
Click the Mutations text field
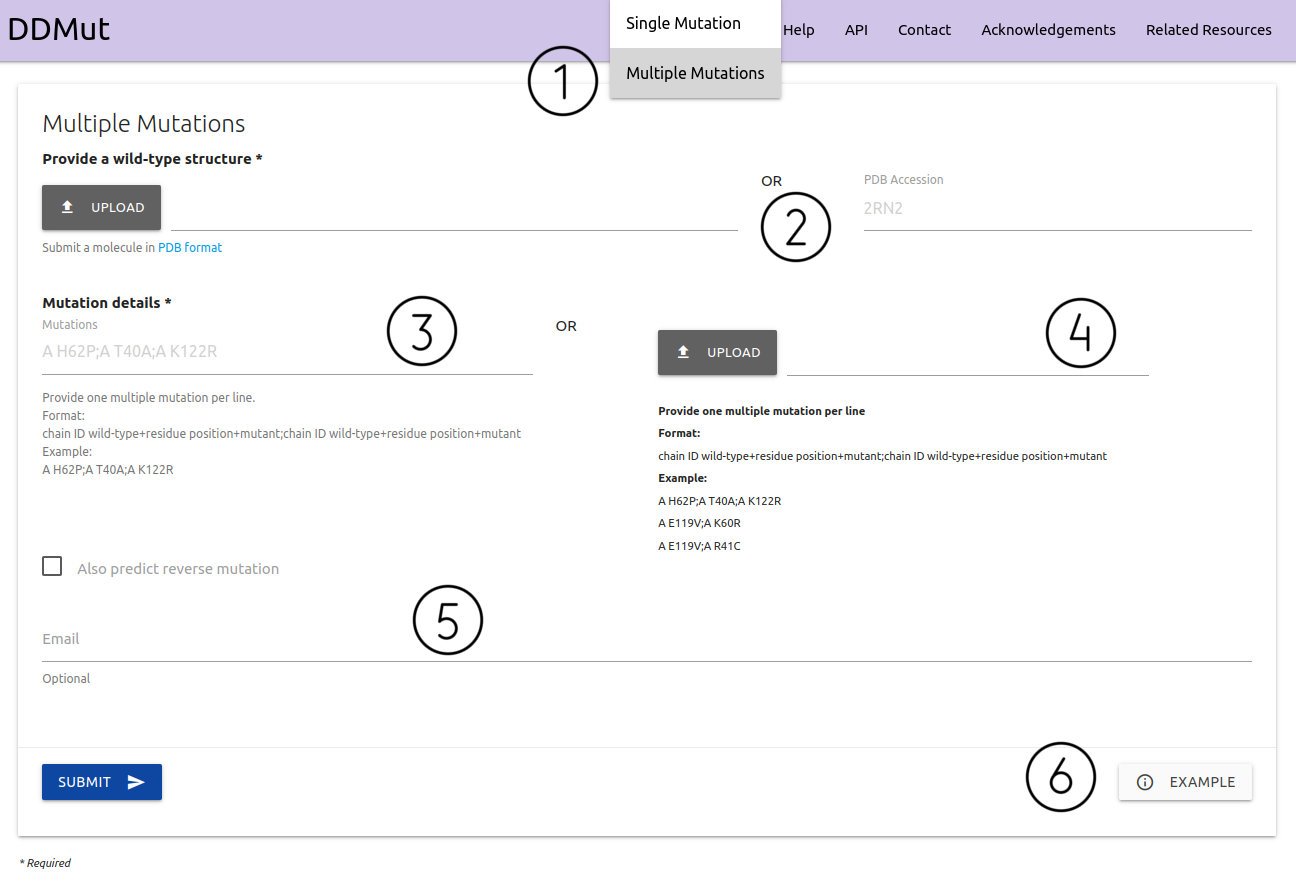tap(287, 351)
